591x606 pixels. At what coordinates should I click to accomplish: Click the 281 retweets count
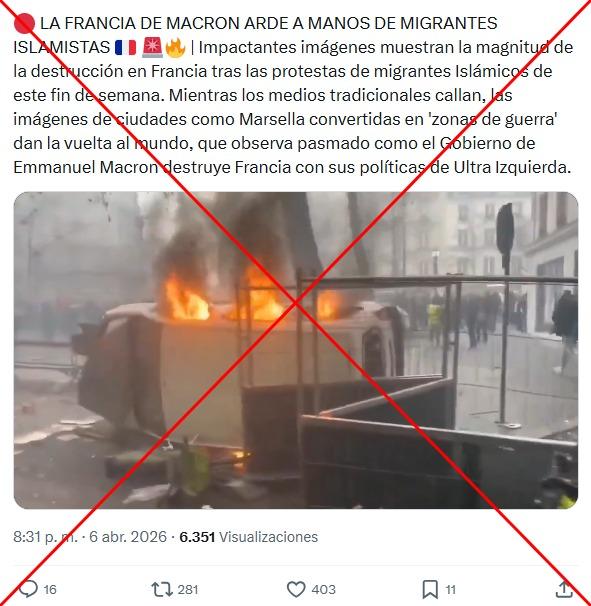point(188,590)
